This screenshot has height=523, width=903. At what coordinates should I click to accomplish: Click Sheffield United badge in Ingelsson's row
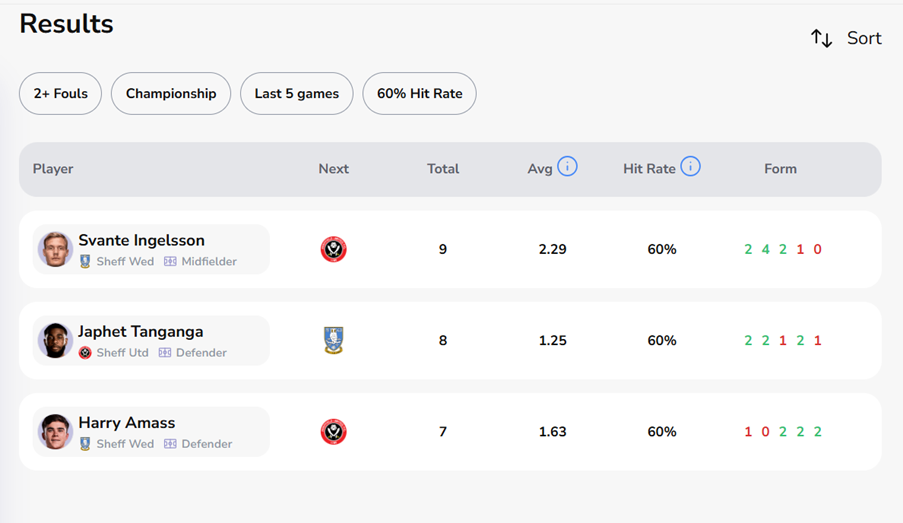click(x=334, y=249)
